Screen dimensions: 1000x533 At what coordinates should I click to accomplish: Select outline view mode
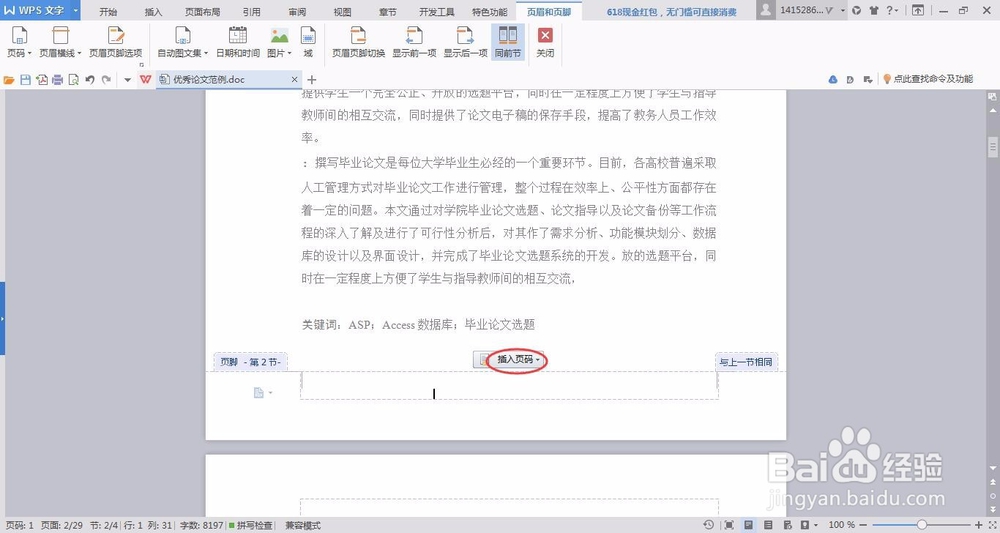(768, 525)
